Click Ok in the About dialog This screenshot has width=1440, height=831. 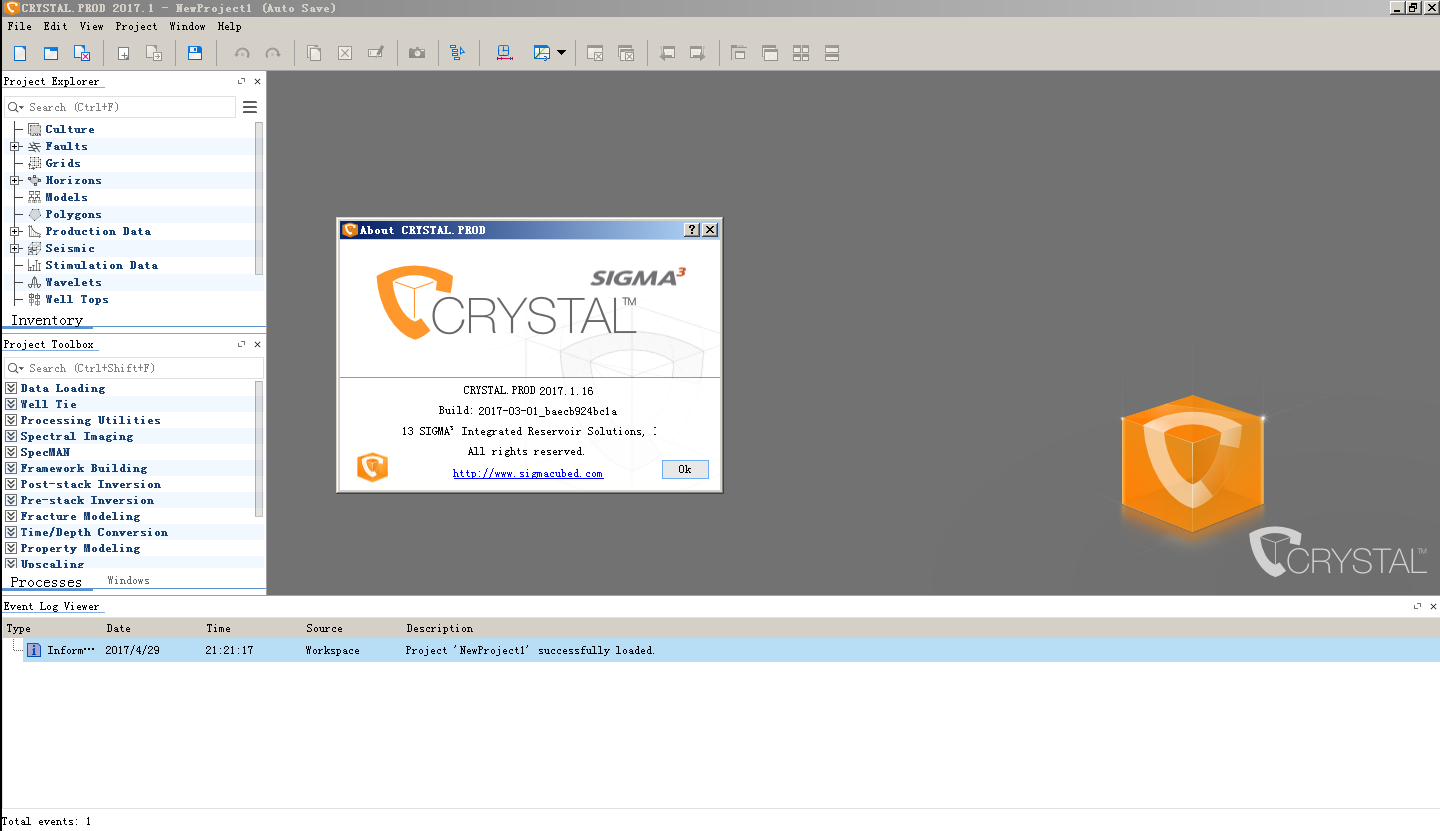click(685, 469)
